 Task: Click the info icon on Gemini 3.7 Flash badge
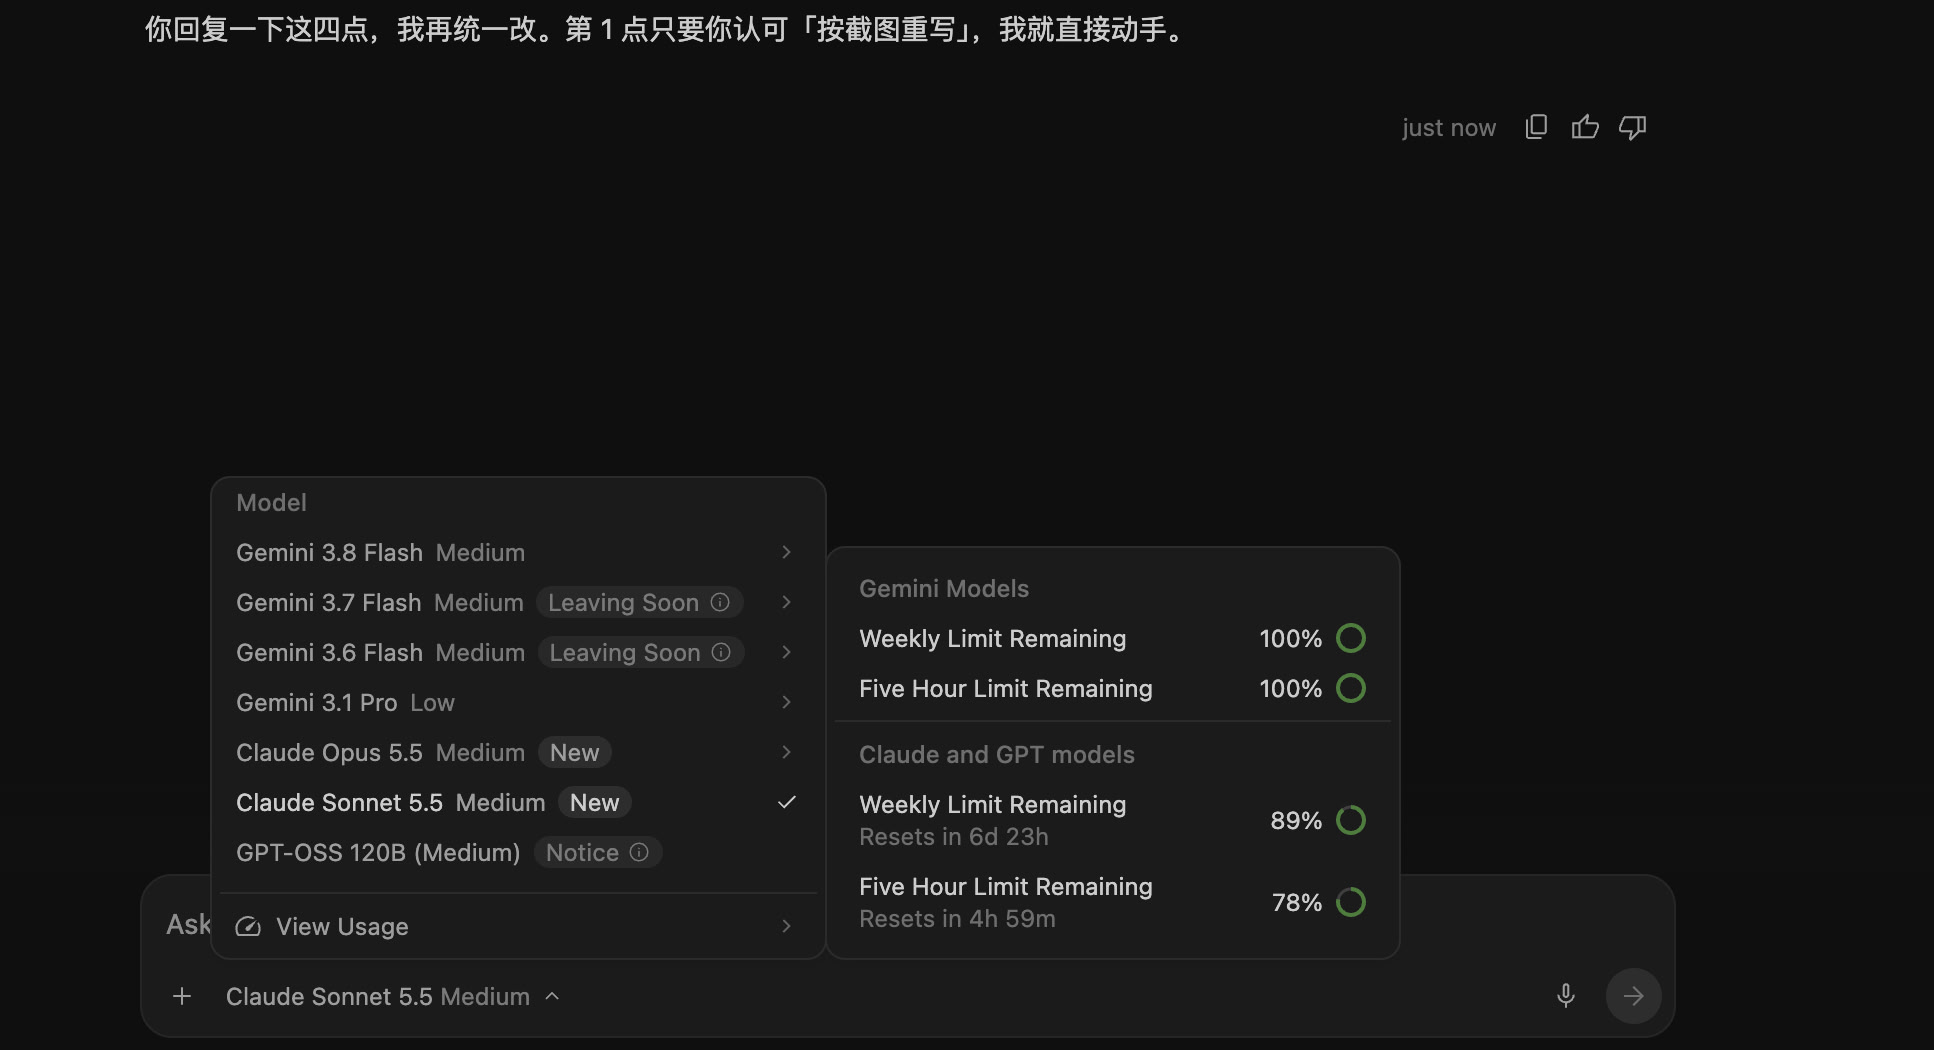pyautogui.click(x=720, y=602)
